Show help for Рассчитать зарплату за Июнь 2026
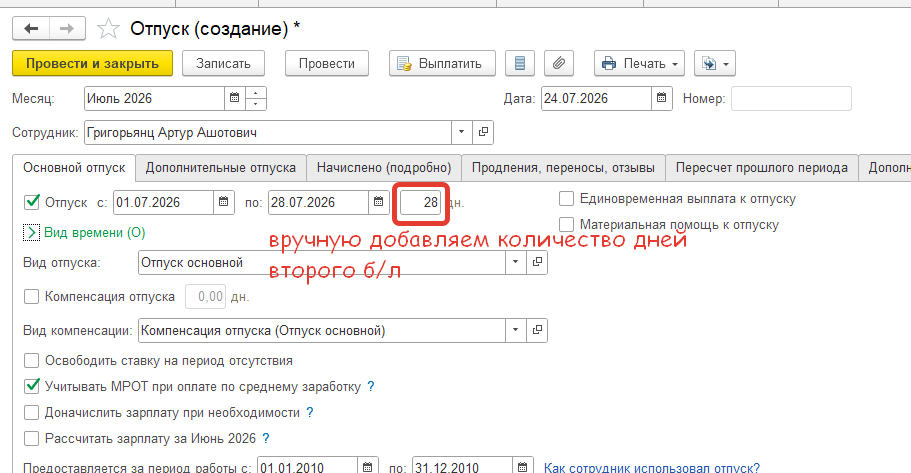The height and width of the screenshot is (473, 911). point(266,438)
